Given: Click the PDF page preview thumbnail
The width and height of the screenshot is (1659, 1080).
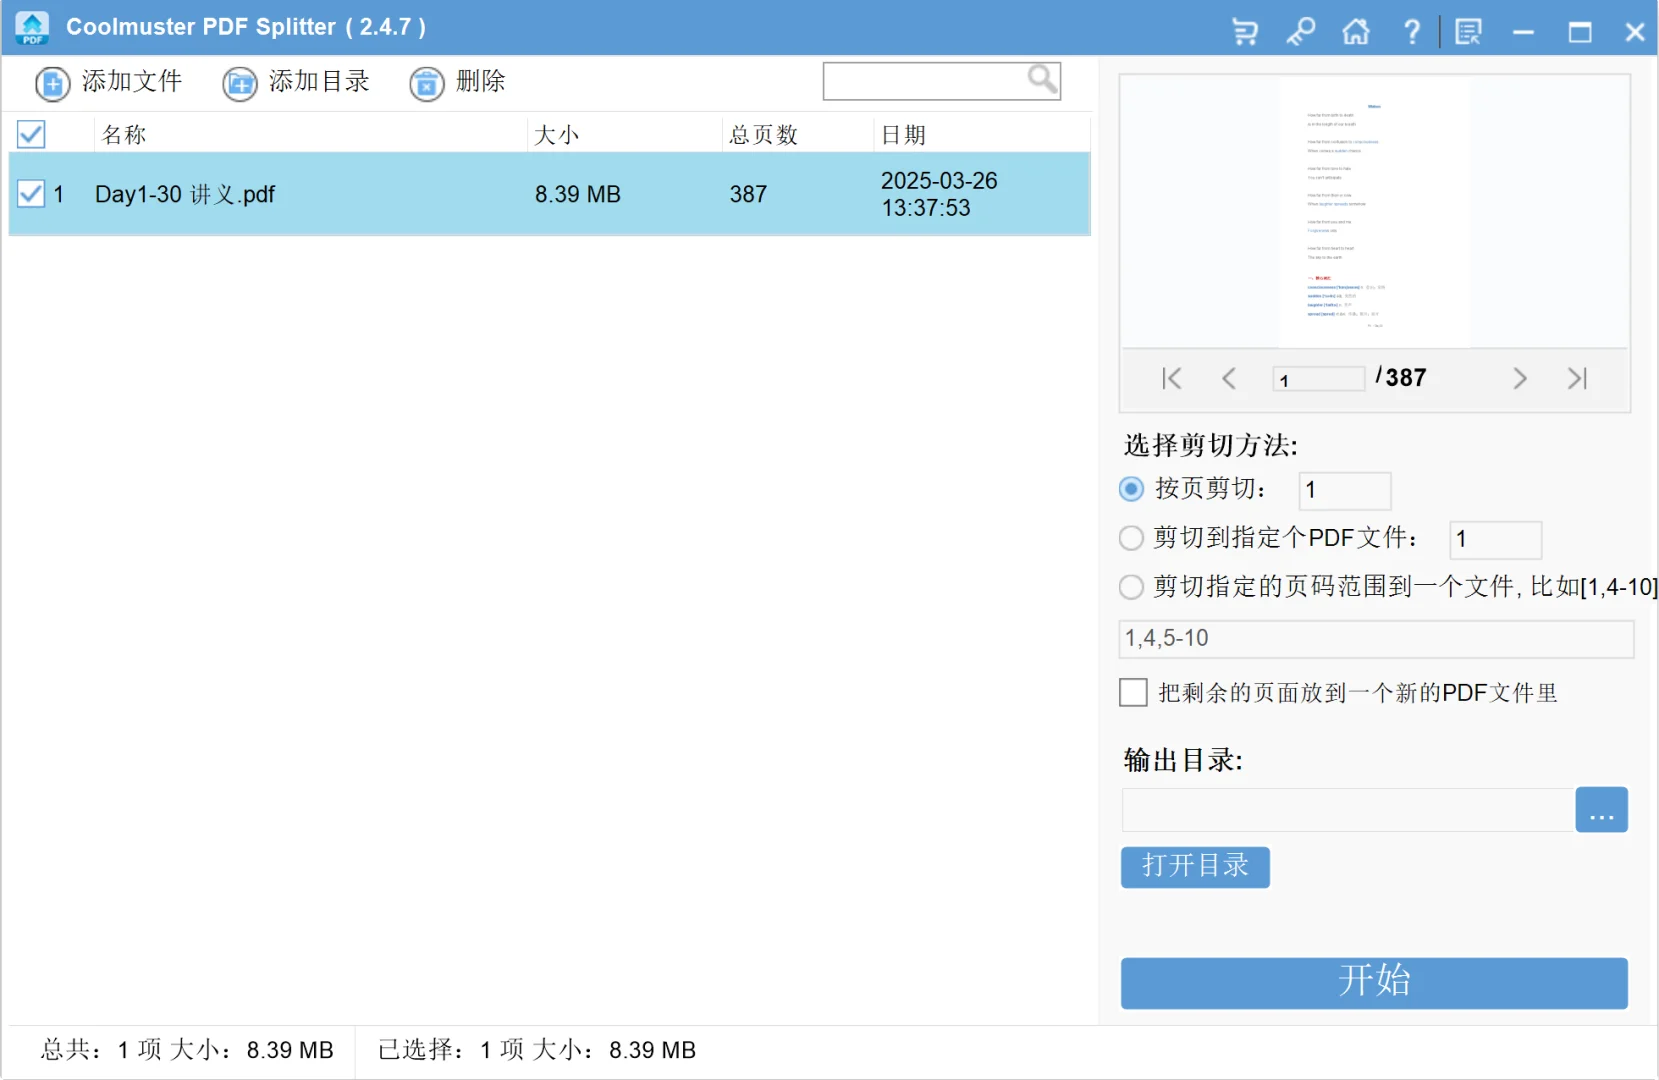Looking at the screenshot, I should tap(1374, 212).
